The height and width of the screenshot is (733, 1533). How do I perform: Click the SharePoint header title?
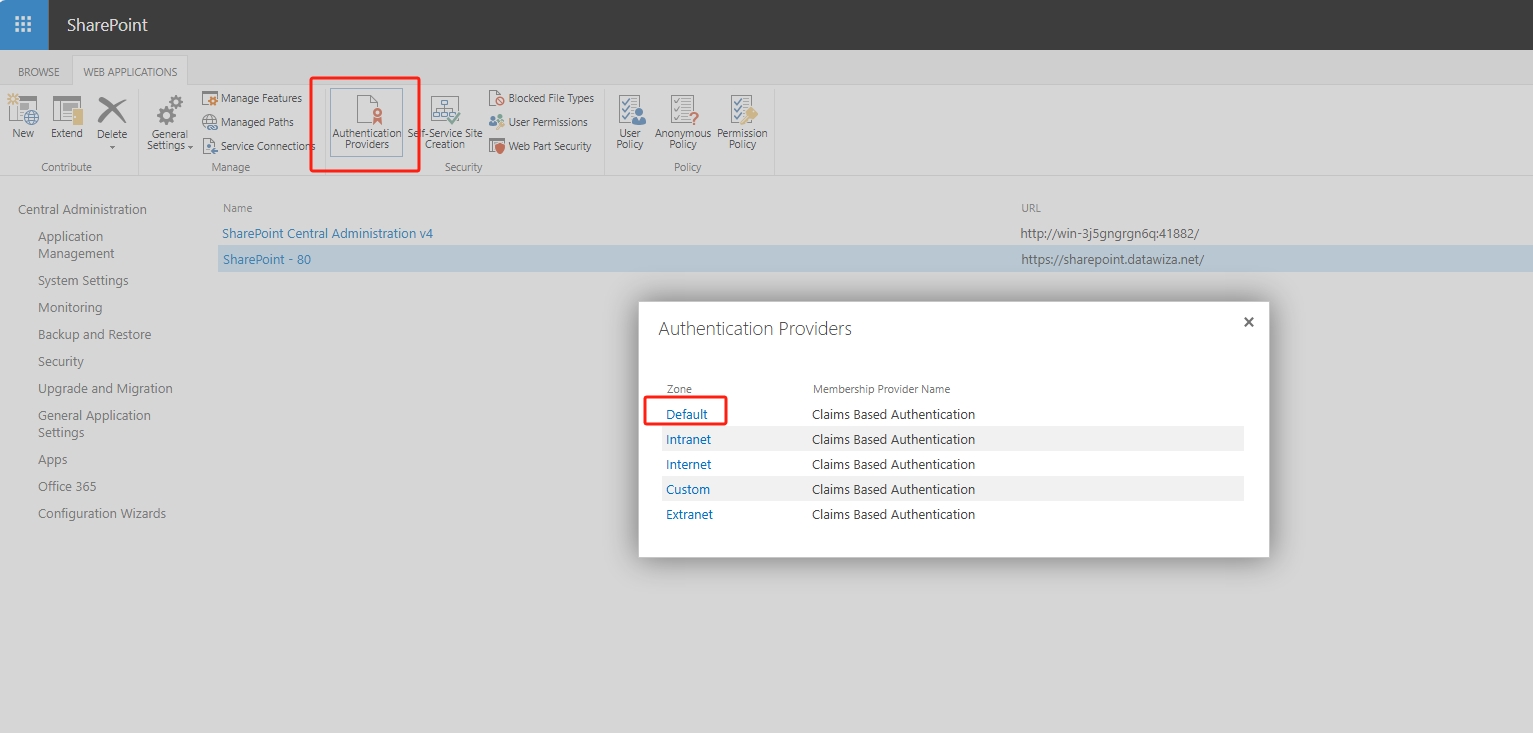(x=107, y=25)
